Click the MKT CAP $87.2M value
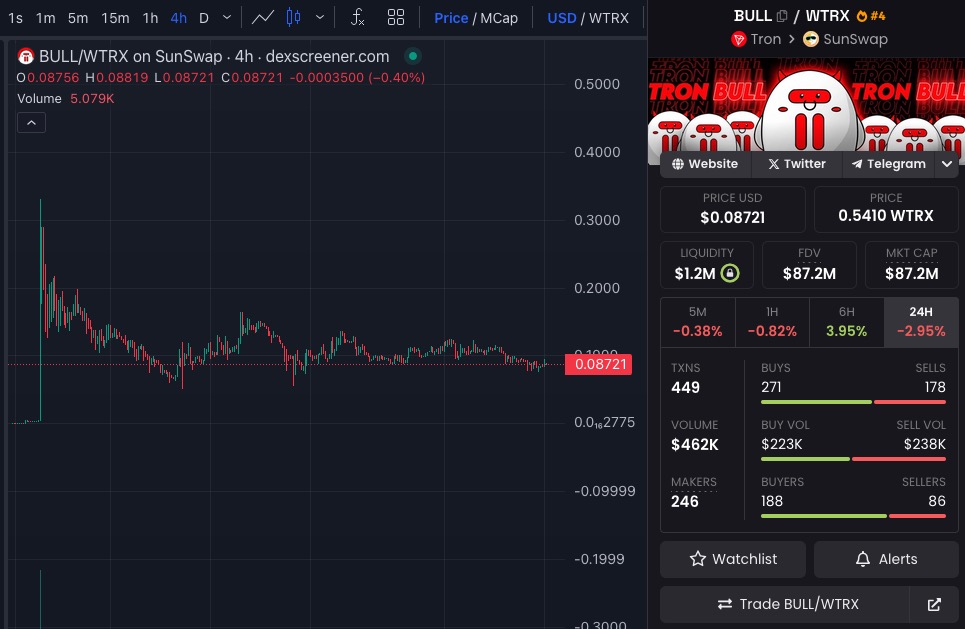 tap(911, 274)
